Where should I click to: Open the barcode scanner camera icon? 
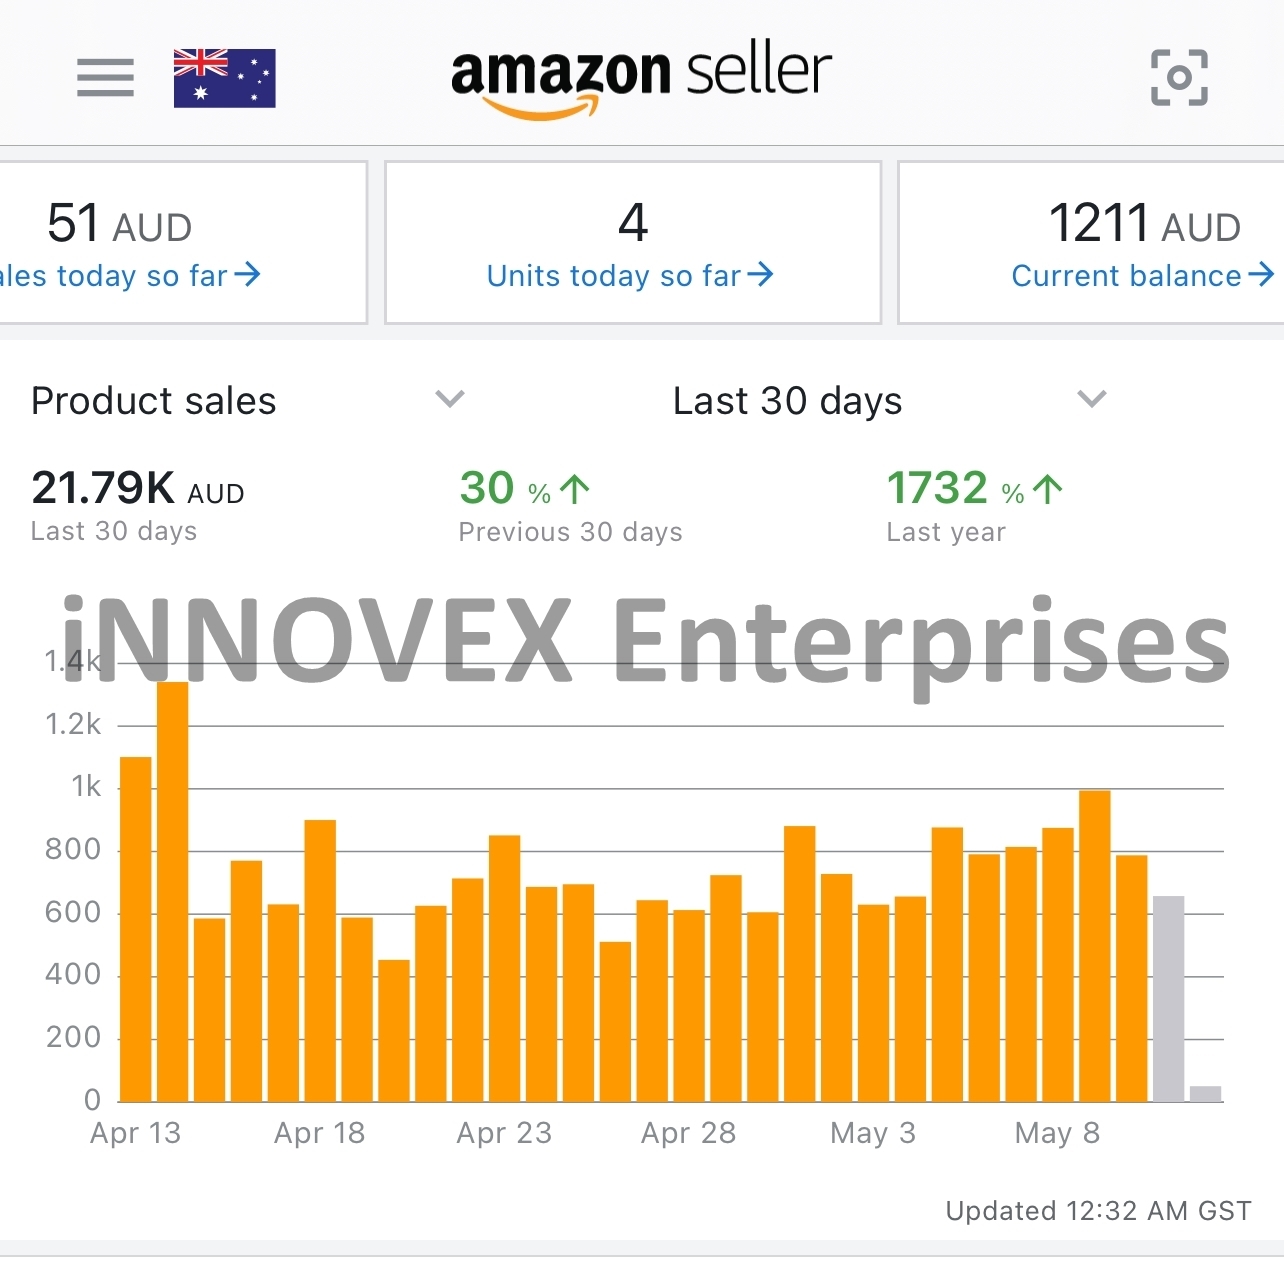1179,77
